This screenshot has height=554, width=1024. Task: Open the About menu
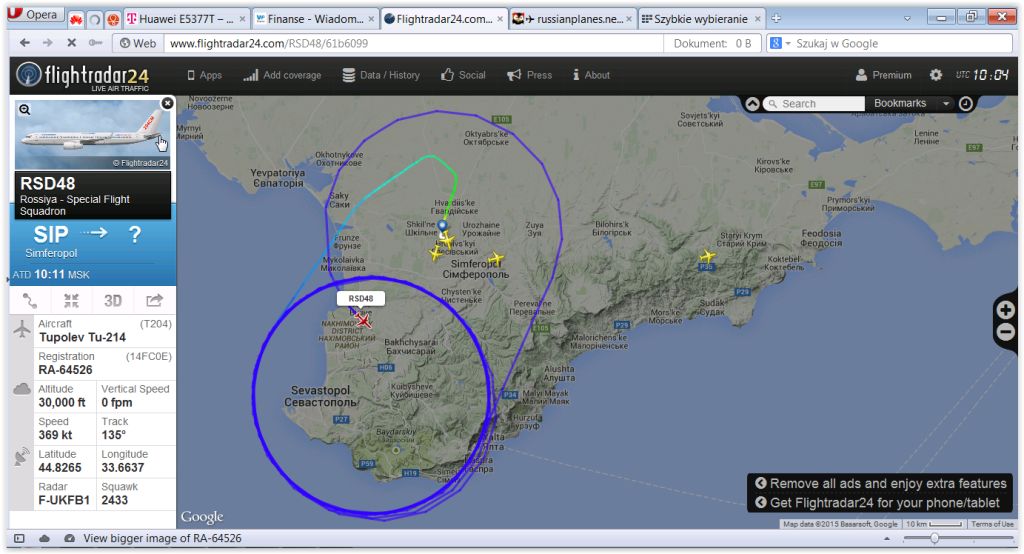pyautogui.click(x=591, y=75)
